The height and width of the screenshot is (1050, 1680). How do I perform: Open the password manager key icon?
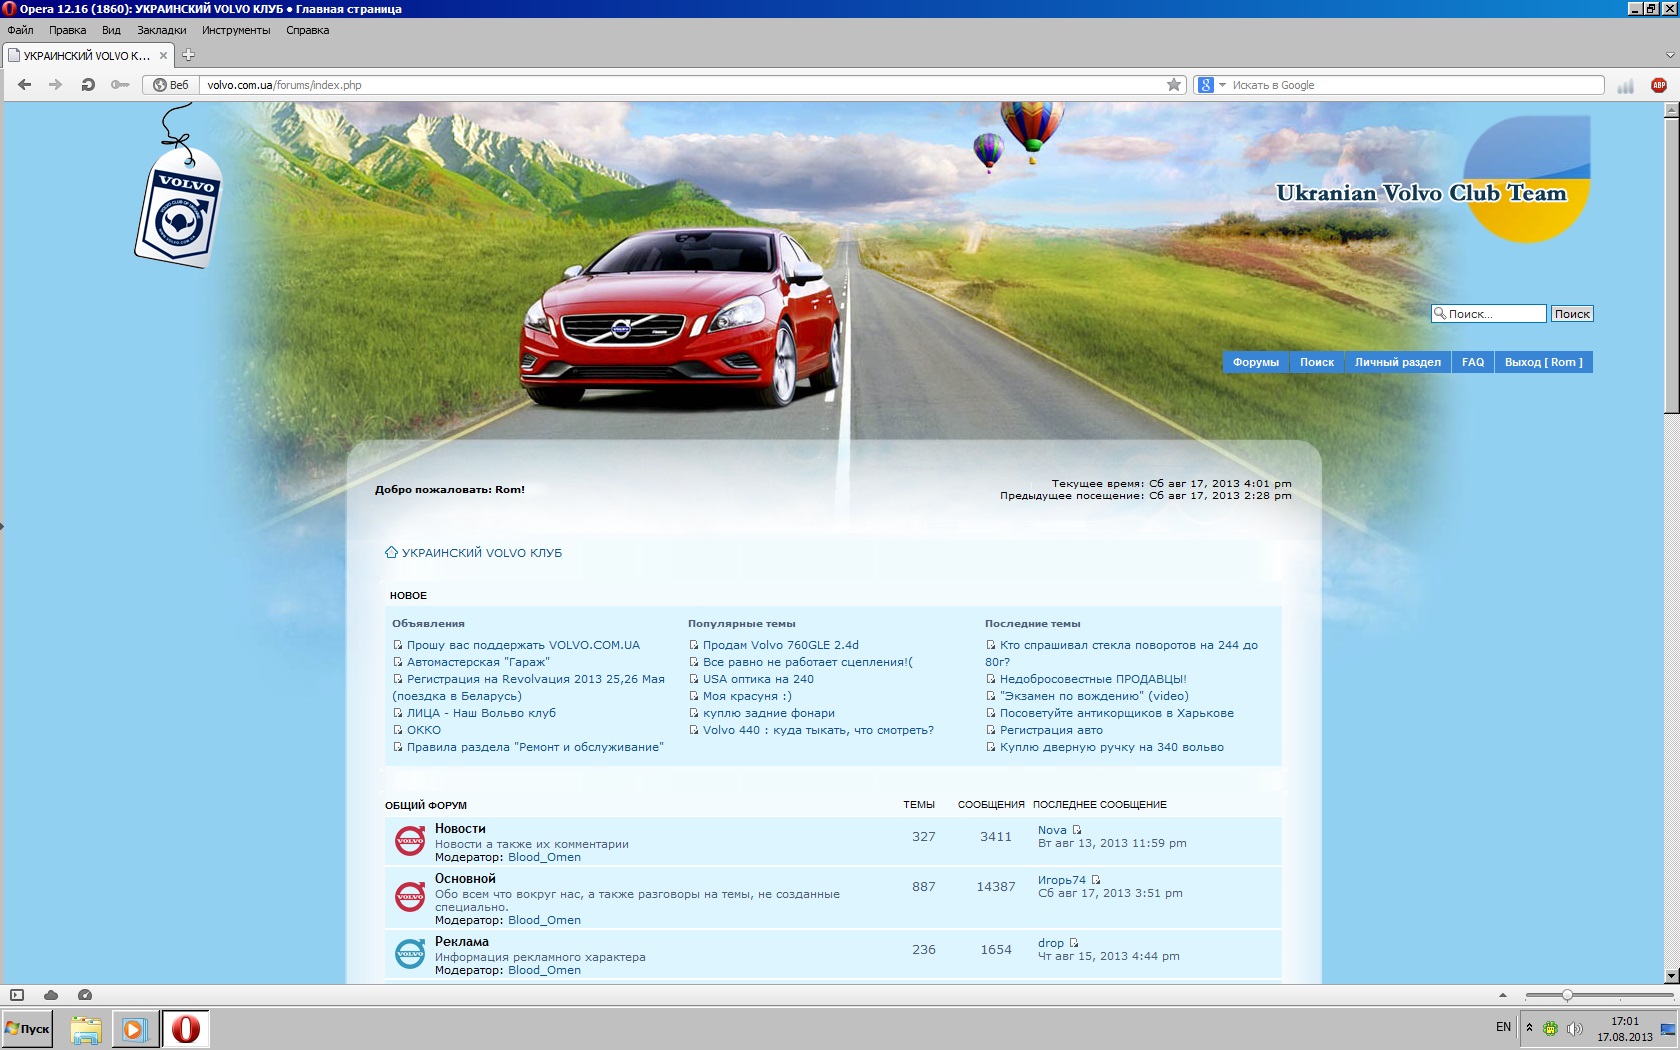(120, 85)
